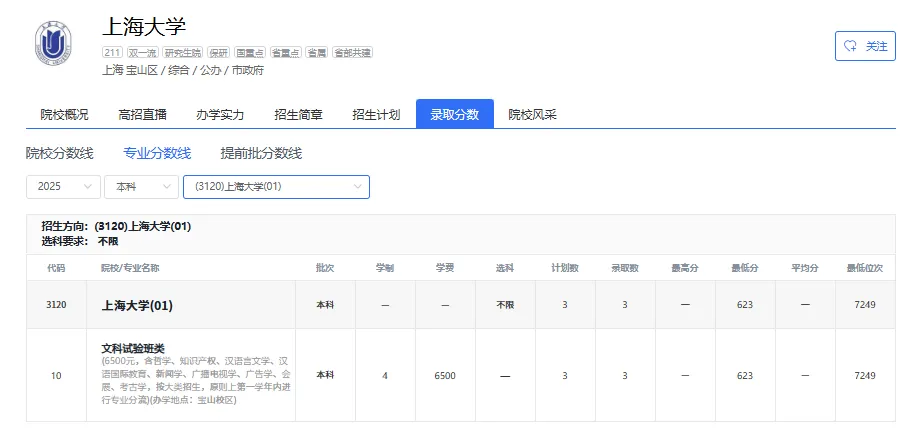Click the 平均分 column header
The image size is (924, 435).
click(x=805, y=268)
